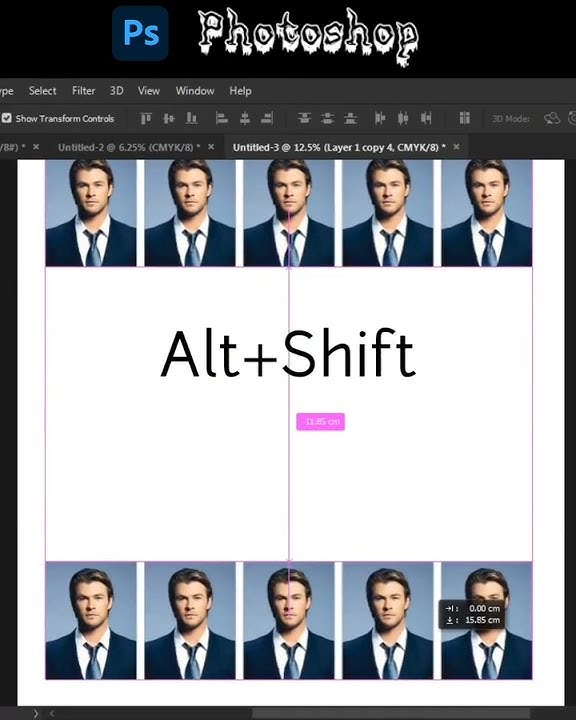Click the right-pointing arrow in the status bar
Image resolution: width=576 pixels, height=720 pixels.
[x=36, y=714]
